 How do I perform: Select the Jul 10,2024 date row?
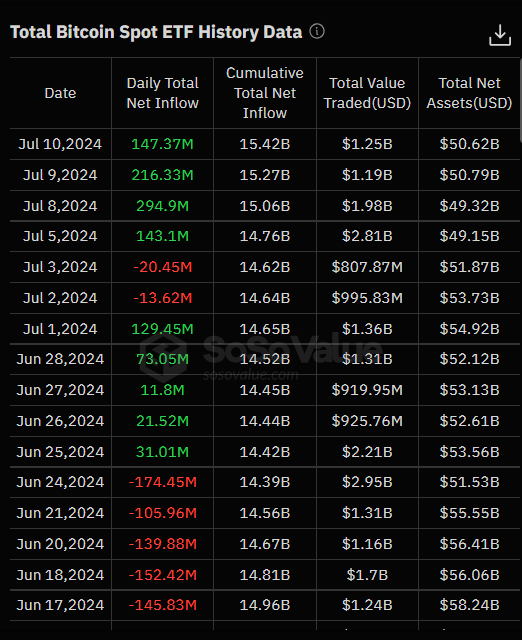60,144
